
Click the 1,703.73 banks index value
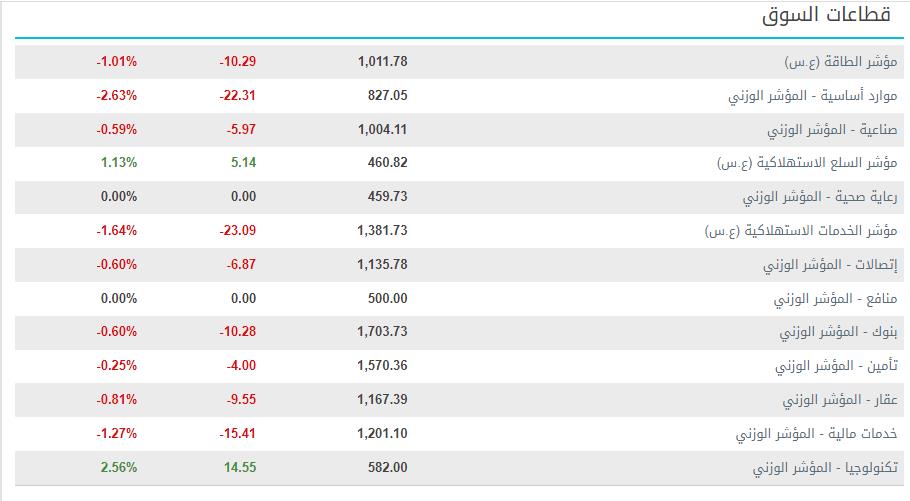[382, 331]
